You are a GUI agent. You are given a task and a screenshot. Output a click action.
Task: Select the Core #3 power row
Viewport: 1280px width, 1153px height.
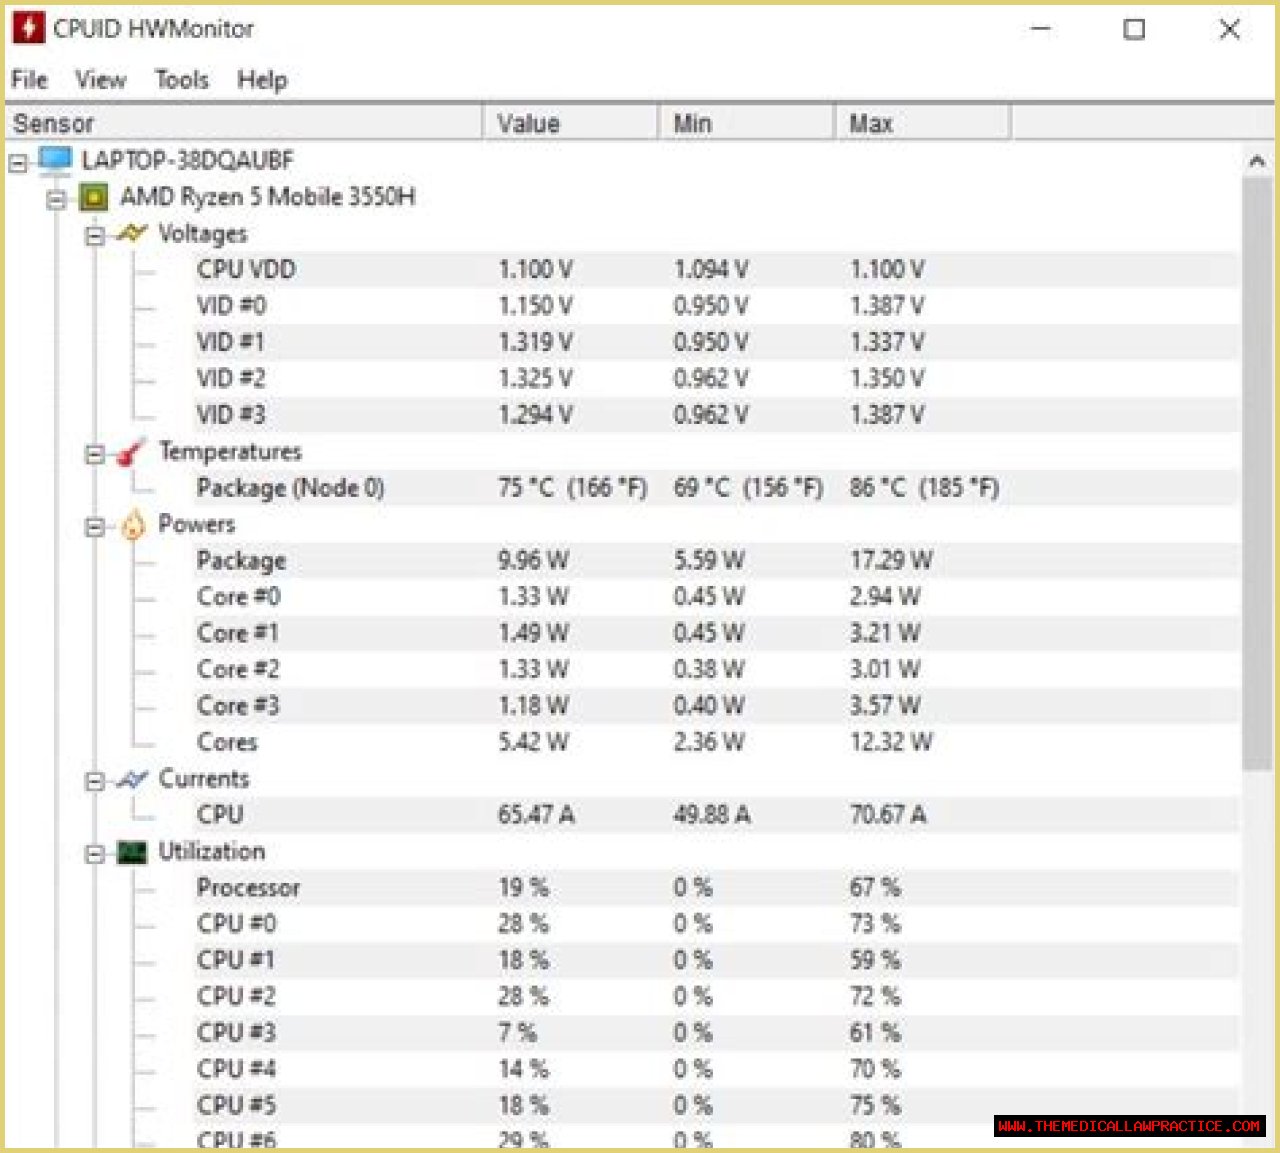point(716,706)
